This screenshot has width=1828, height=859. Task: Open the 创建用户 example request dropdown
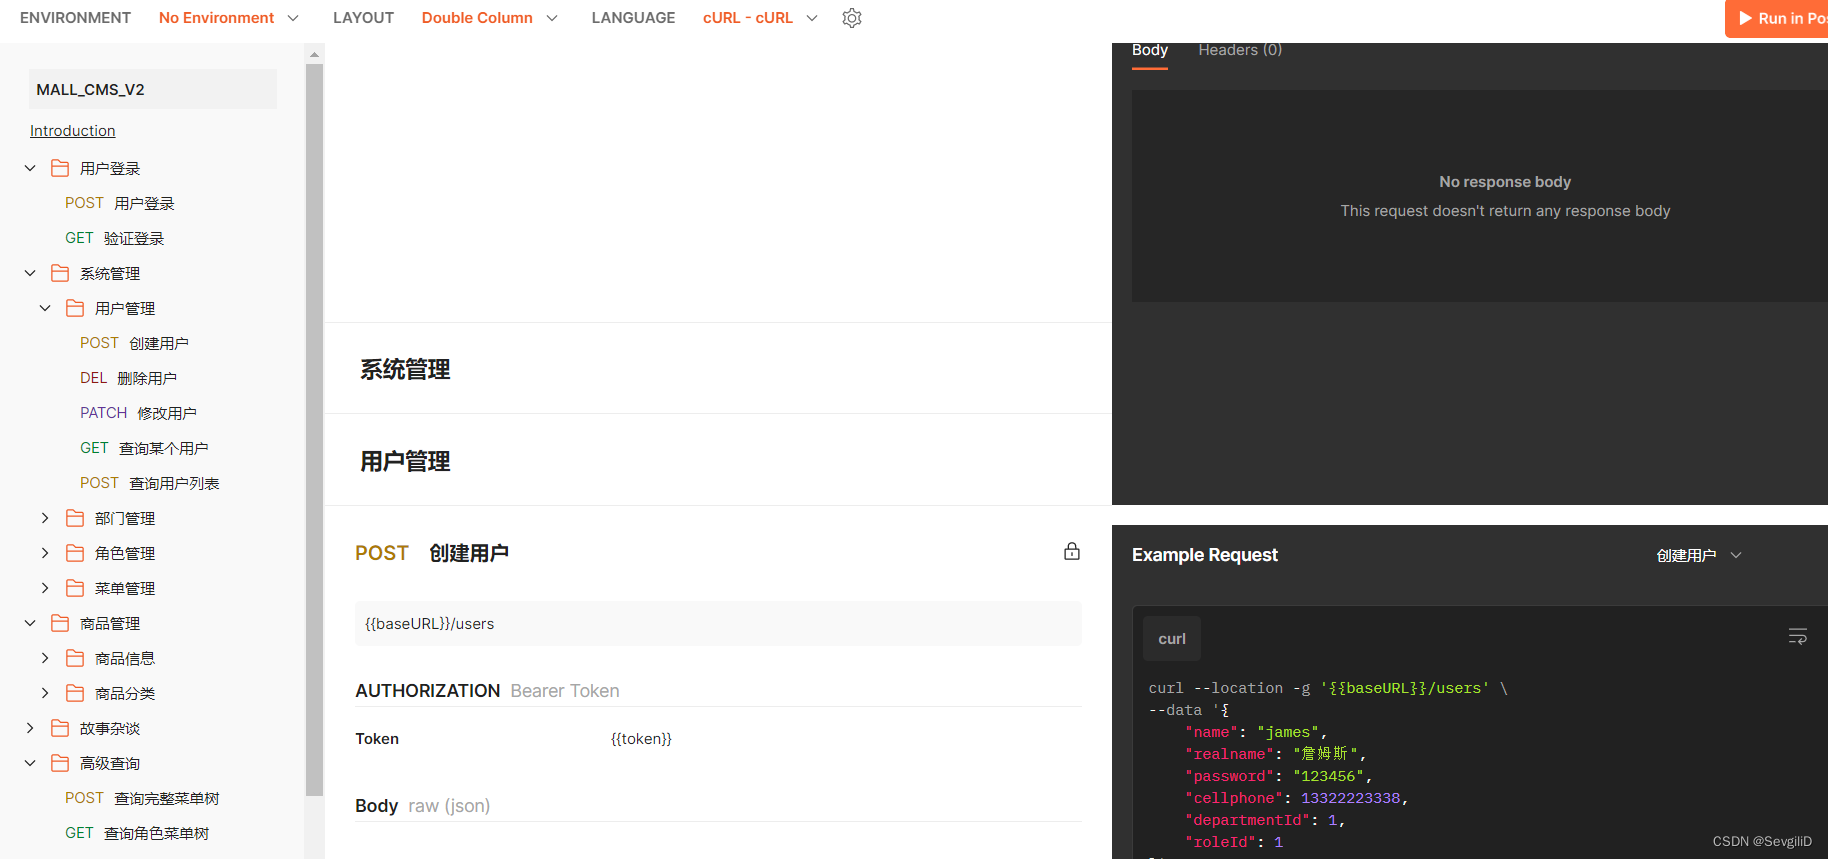[1699, 555]
